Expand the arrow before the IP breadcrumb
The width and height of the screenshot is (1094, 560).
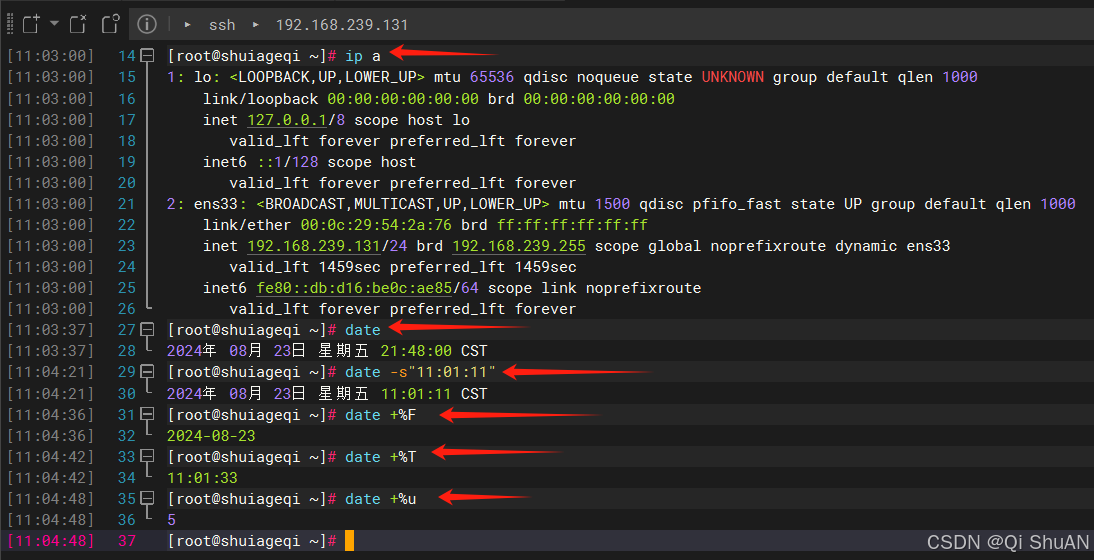tap(256, 25)
